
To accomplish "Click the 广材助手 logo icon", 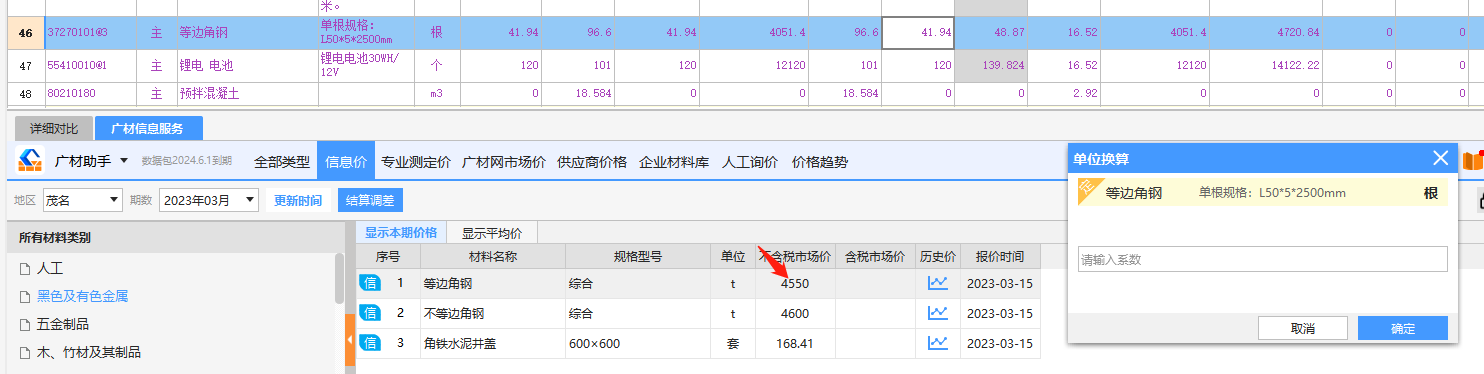I will point(31,161).
